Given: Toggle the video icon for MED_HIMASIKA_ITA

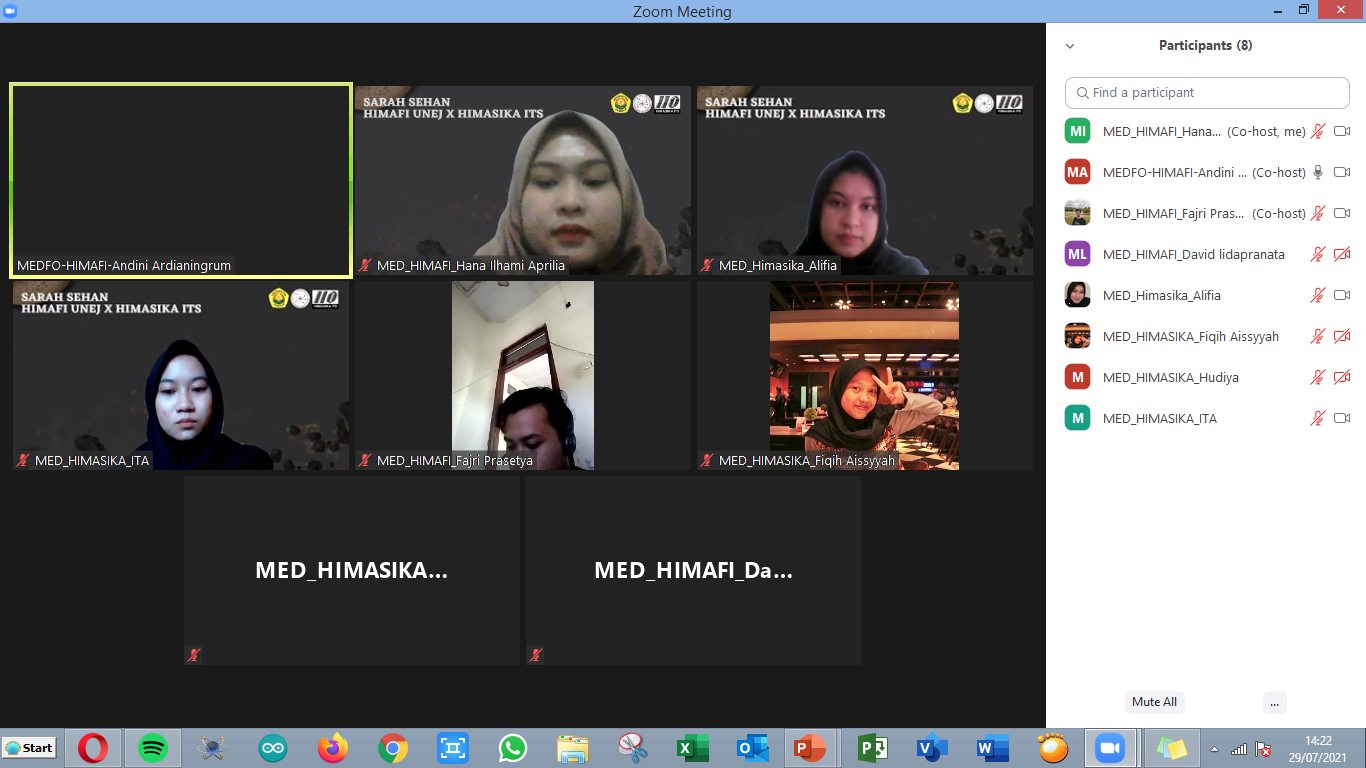Looking at the screenshot, I should coord(1342,419).
